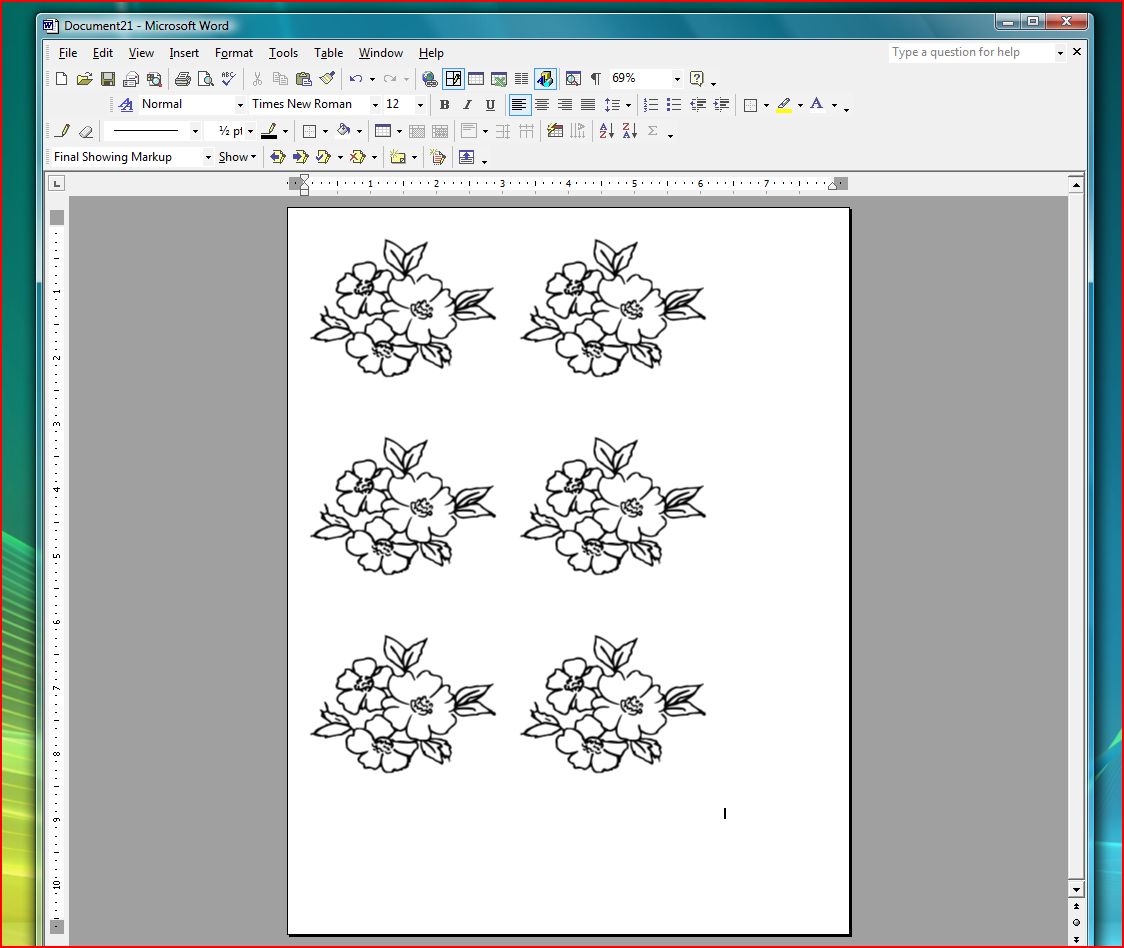1124x948 pixels.
Task: Open the Table menu
Action: tap(328, 53)
